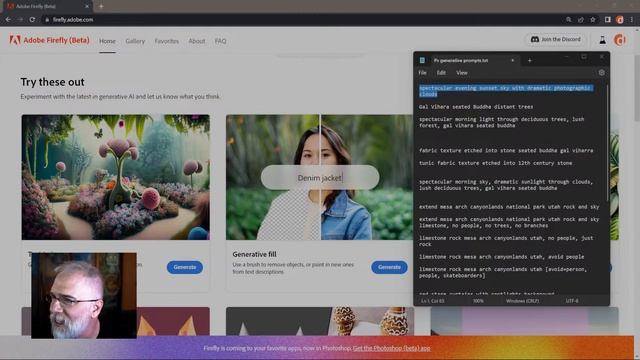Open the Favorites nav item

[x=167, y=41]
